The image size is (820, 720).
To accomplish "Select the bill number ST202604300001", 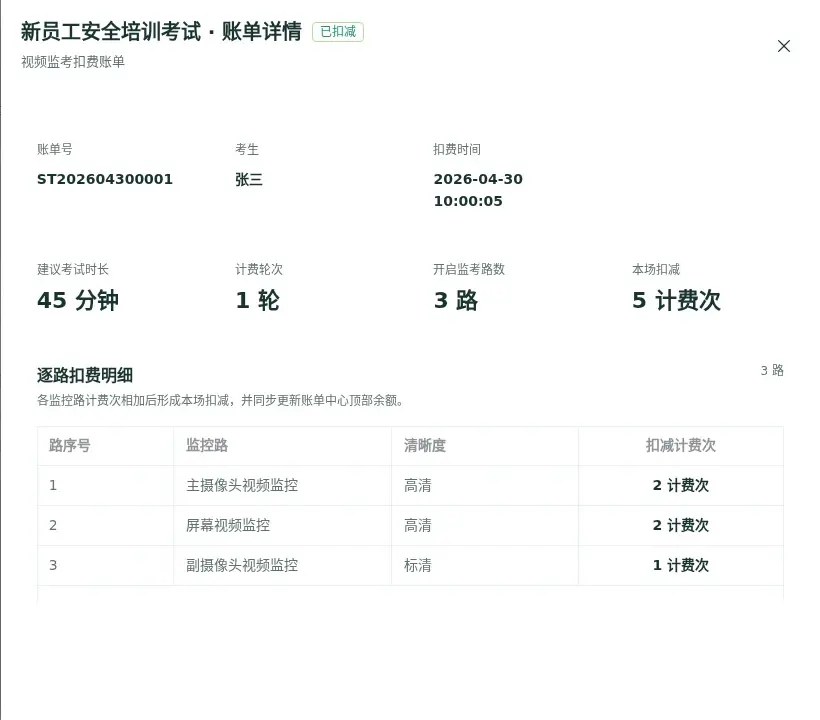I will (x=105, y=179).
